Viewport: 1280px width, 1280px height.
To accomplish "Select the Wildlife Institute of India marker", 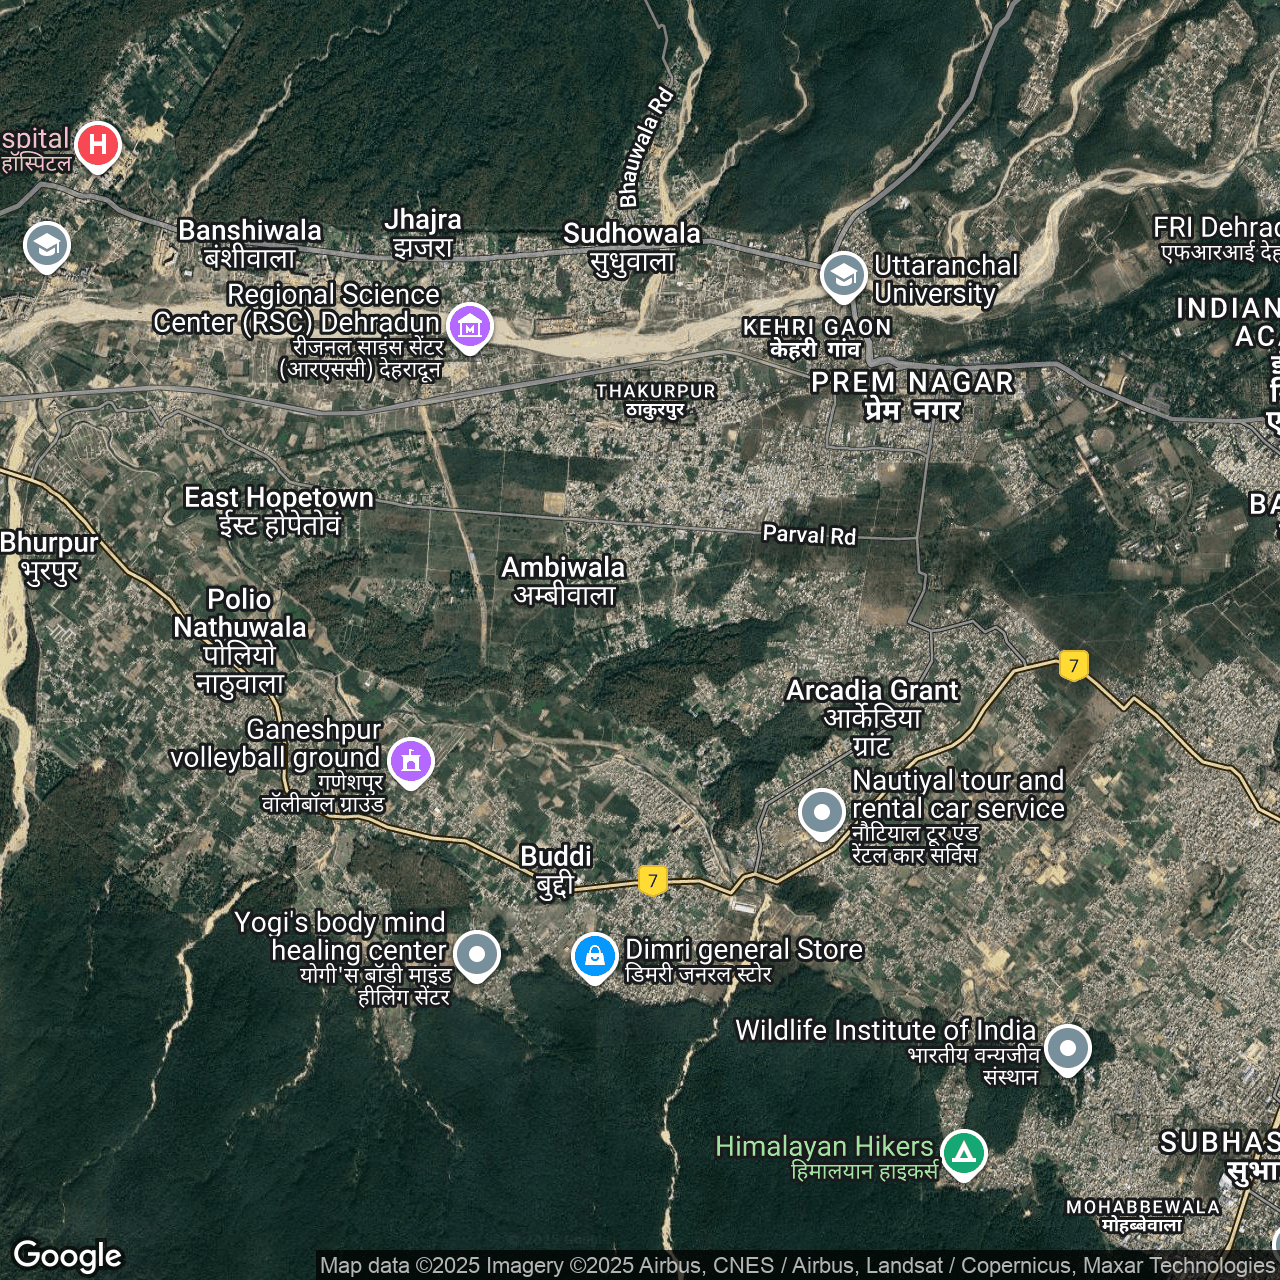I will (1067, 1048).
